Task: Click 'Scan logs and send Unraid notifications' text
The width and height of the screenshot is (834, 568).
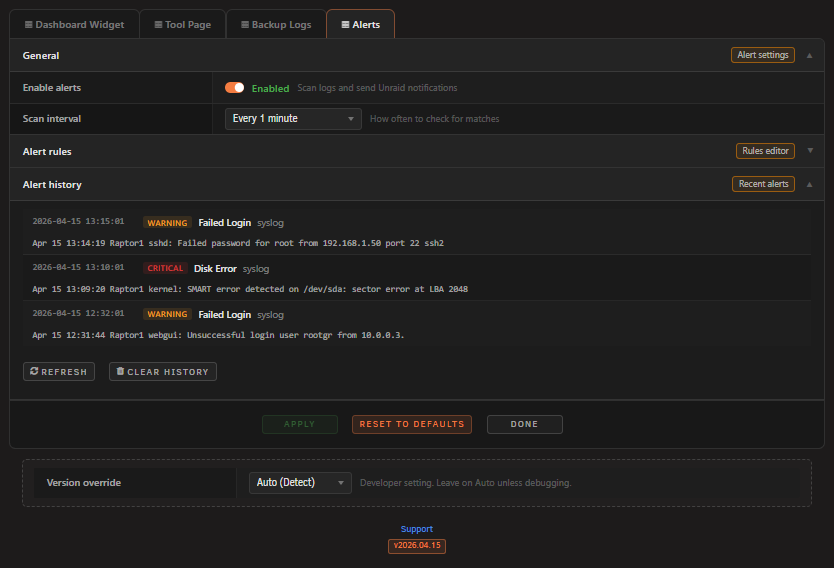Action: click(377, 88)
